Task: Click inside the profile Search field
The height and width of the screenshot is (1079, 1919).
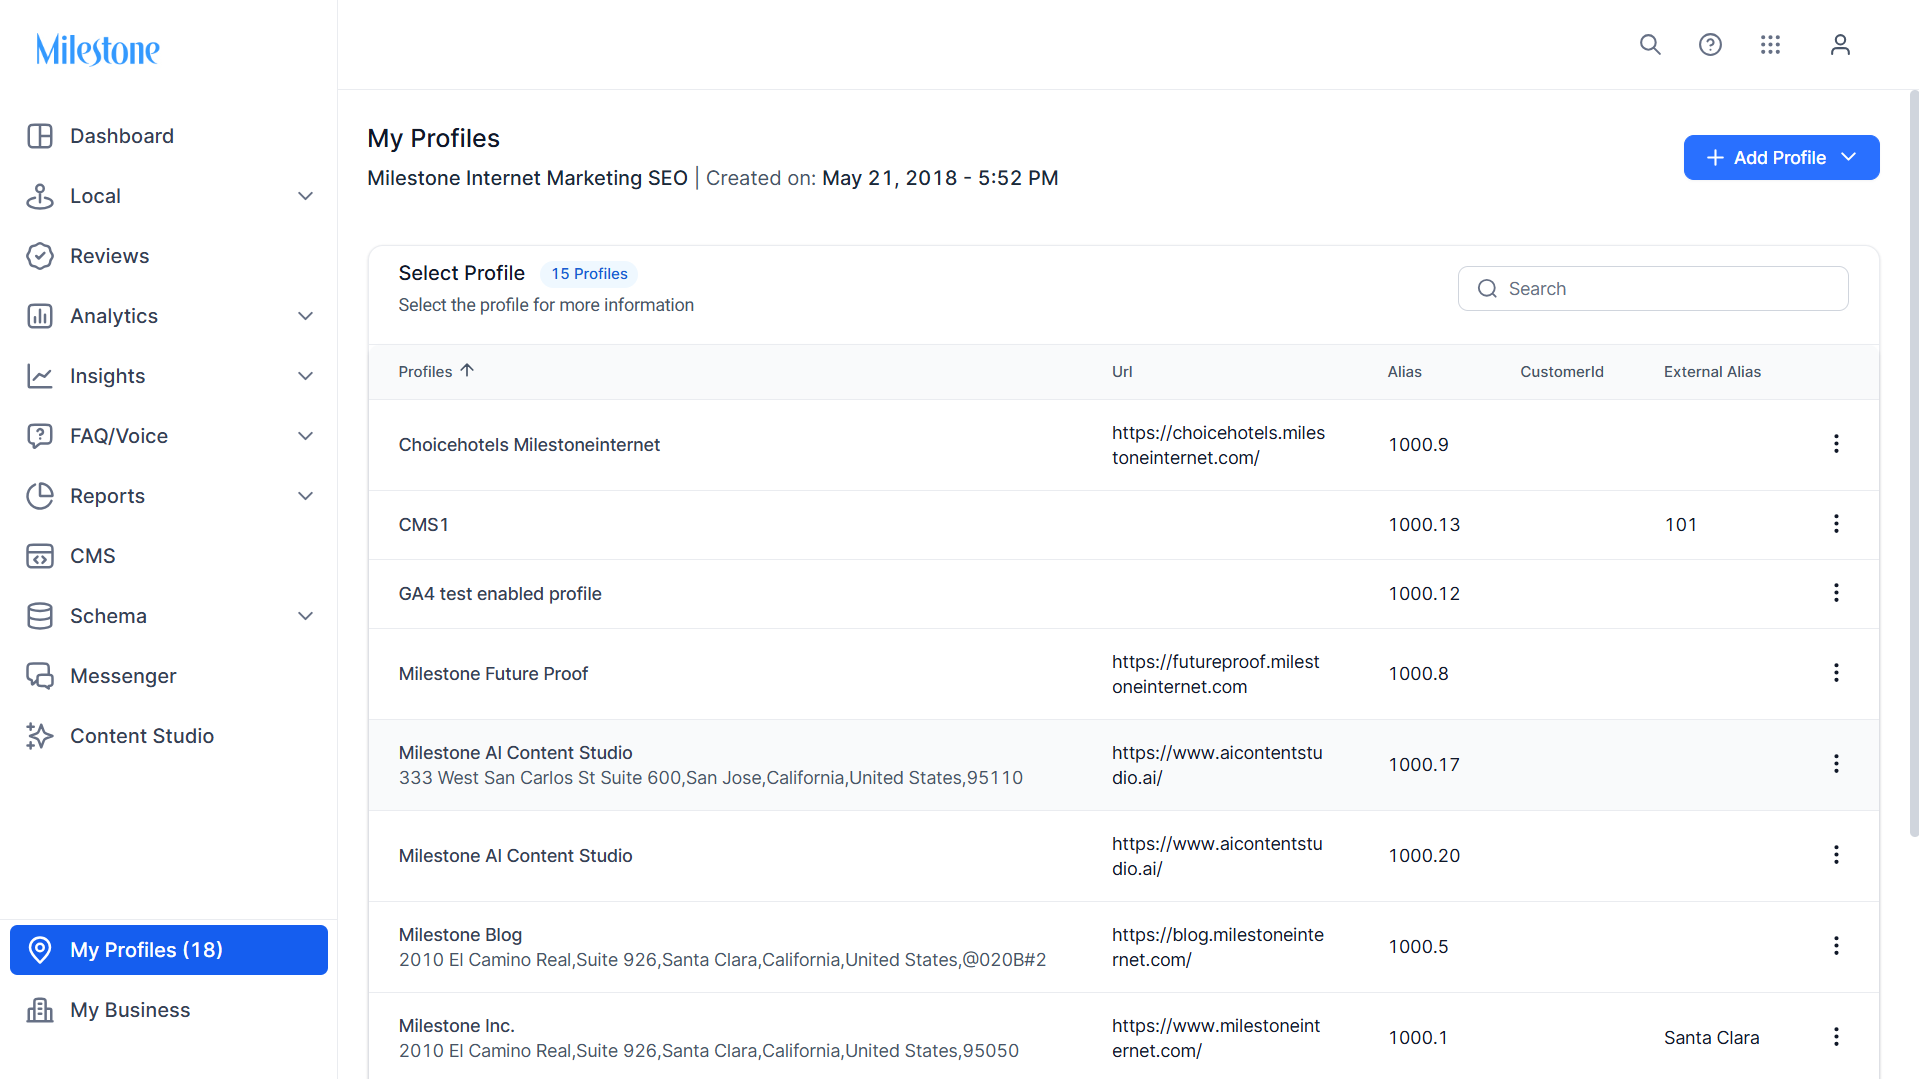Action: coord(1653,289)
